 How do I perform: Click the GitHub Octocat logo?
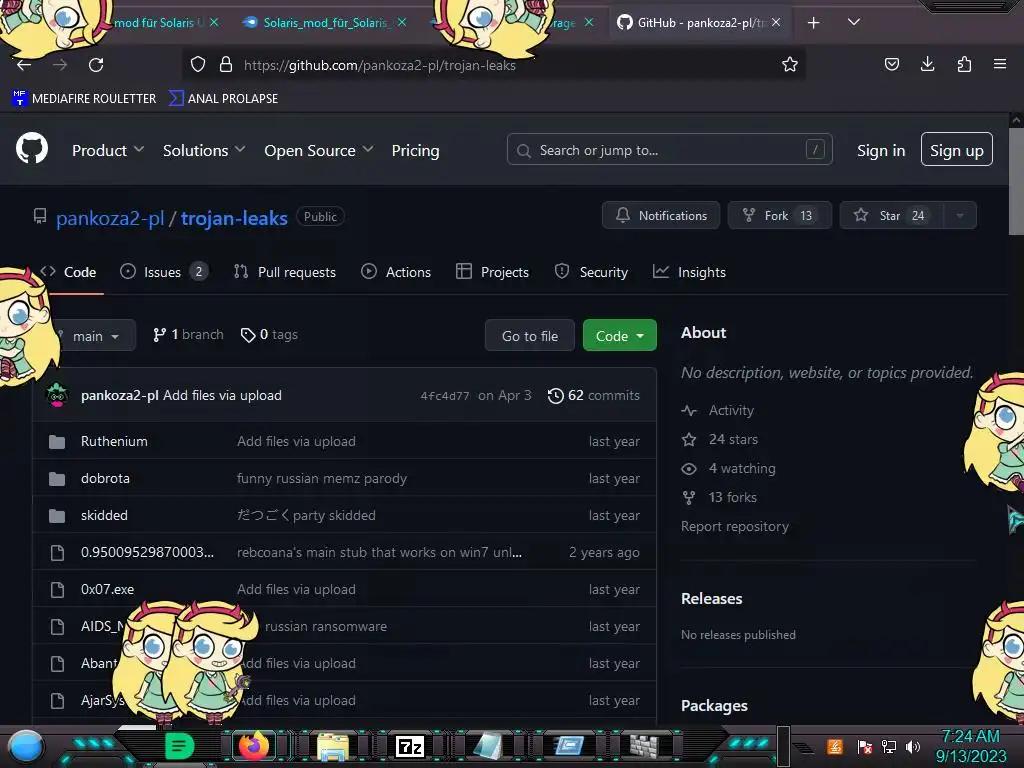(x=32, y=149)
